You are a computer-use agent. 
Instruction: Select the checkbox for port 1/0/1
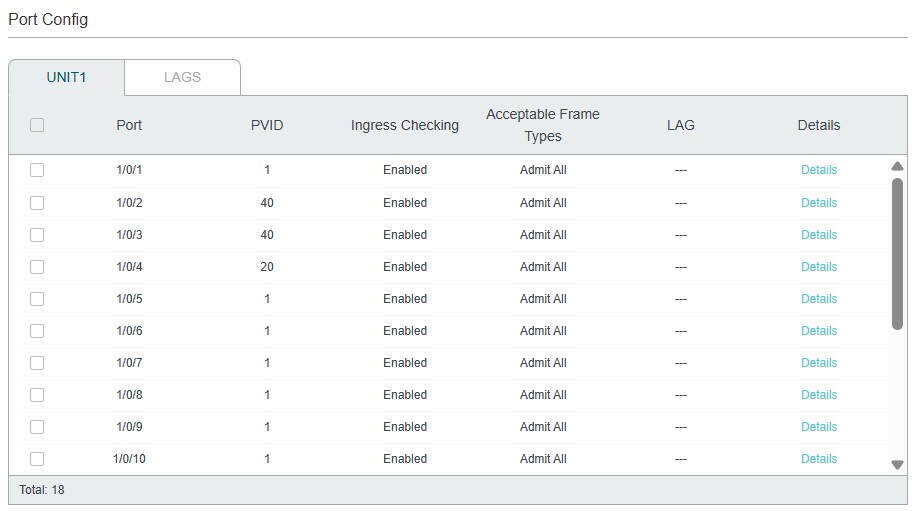(x=37, y=170)
